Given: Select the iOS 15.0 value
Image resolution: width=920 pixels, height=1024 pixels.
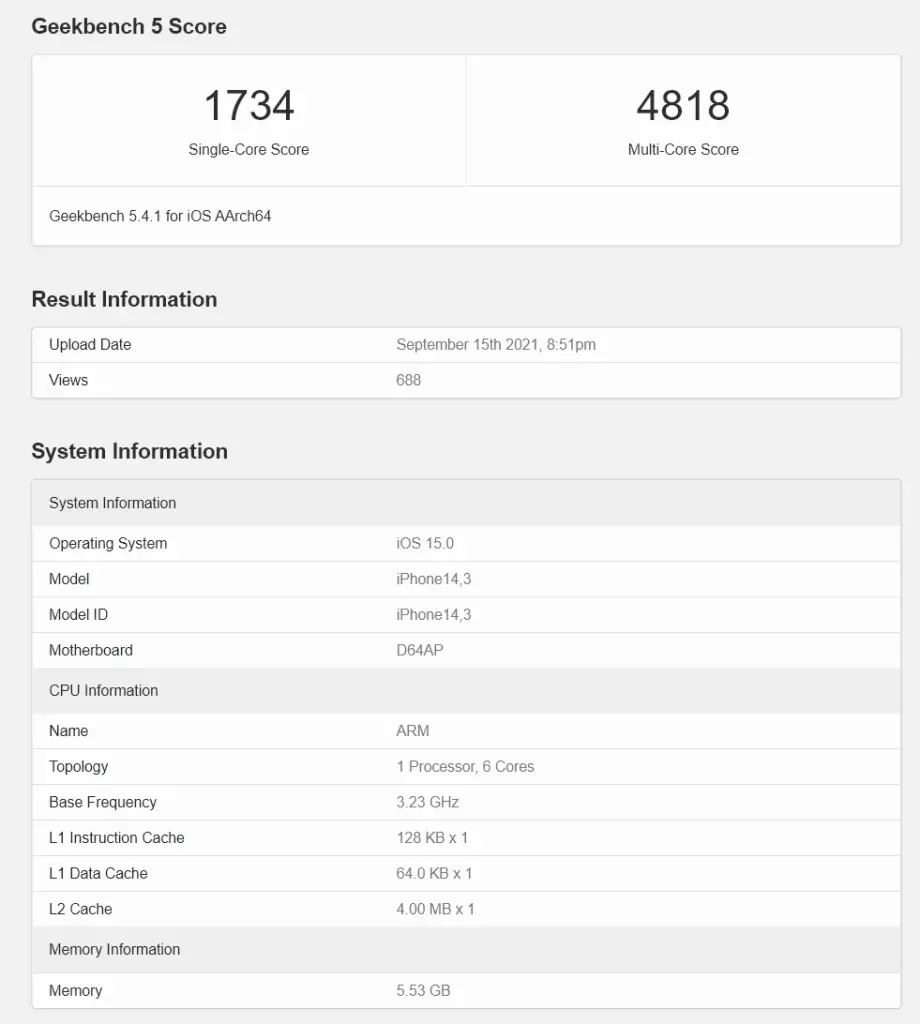Looking at the screenshot, I should tap(424, 543).
